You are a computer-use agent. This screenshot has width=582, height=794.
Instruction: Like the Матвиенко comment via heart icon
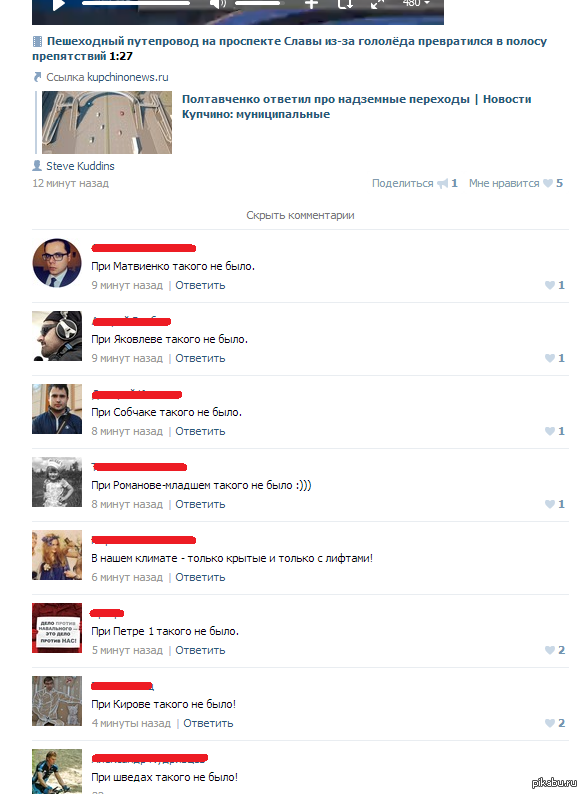click(x=550, y=285)
